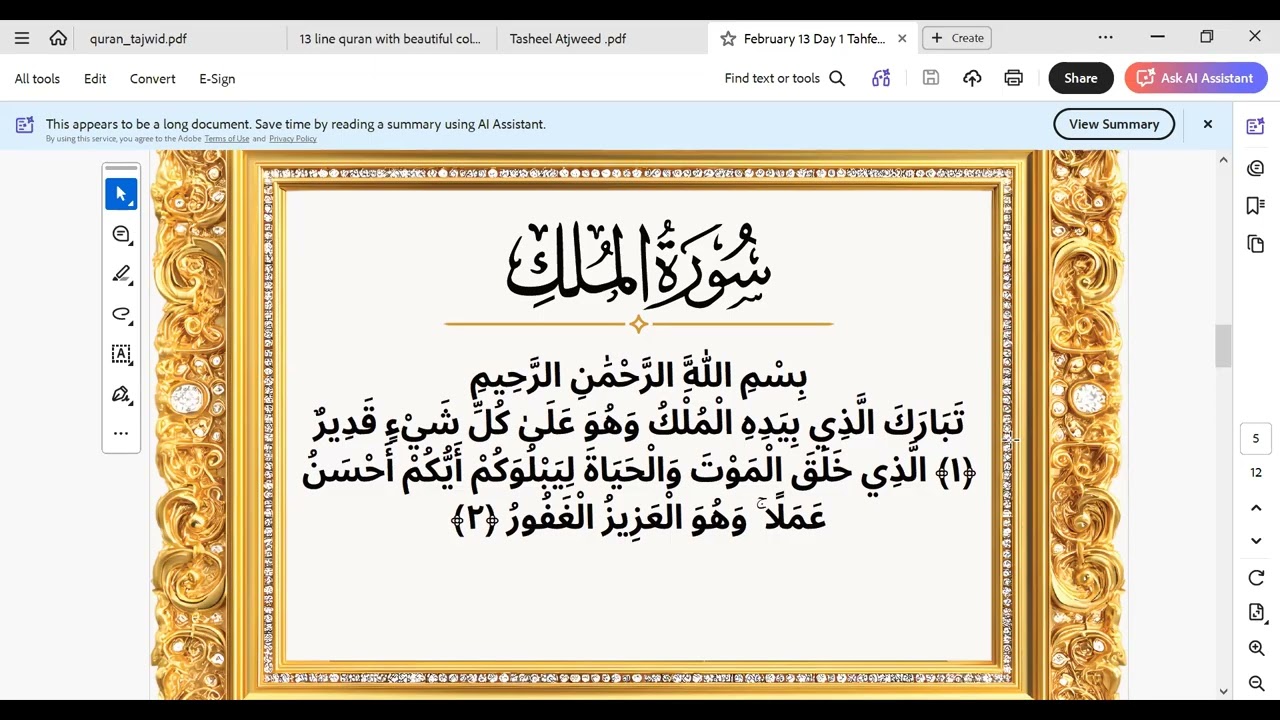Viewport: 1280px width, 720px height.
Task: Open the page display settings icon
Action: pyautogui.click(x=1256, y=612)
